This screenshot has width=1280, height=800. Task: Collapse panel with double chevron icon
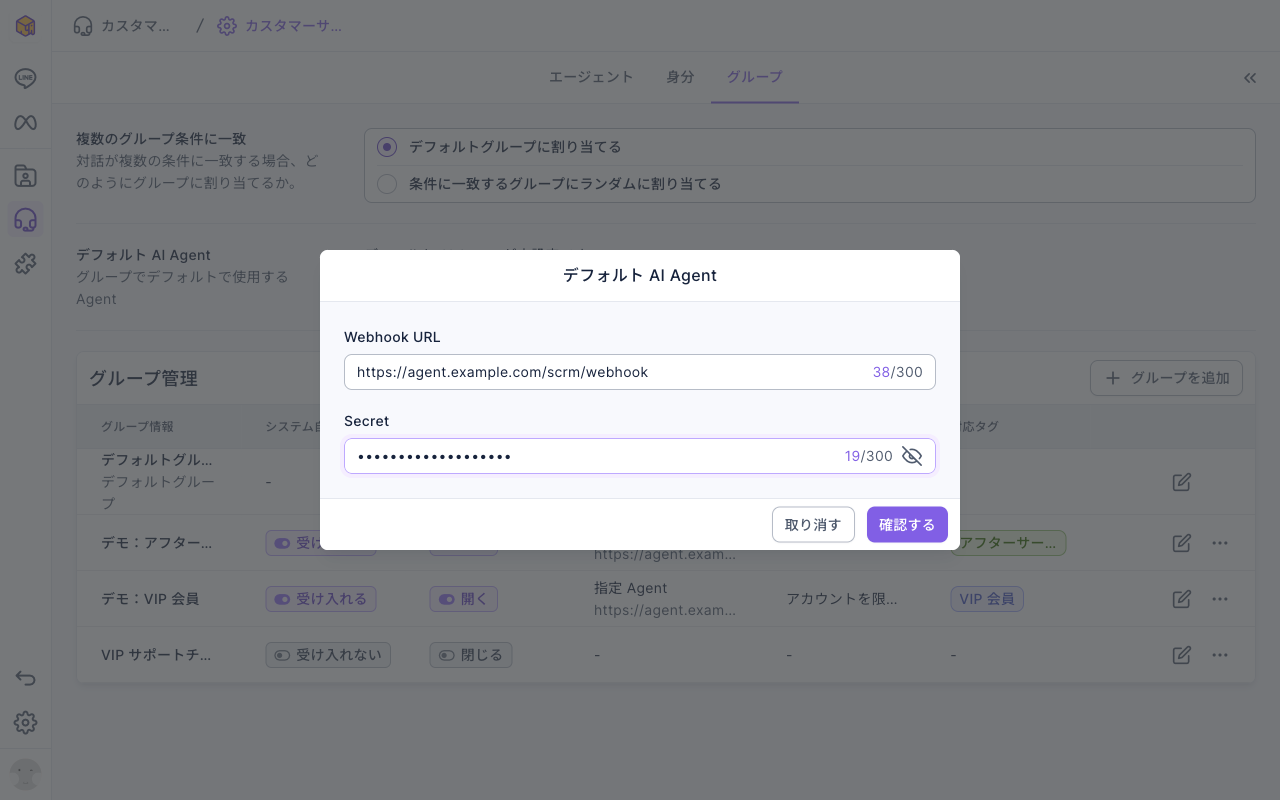(1250, 78)
